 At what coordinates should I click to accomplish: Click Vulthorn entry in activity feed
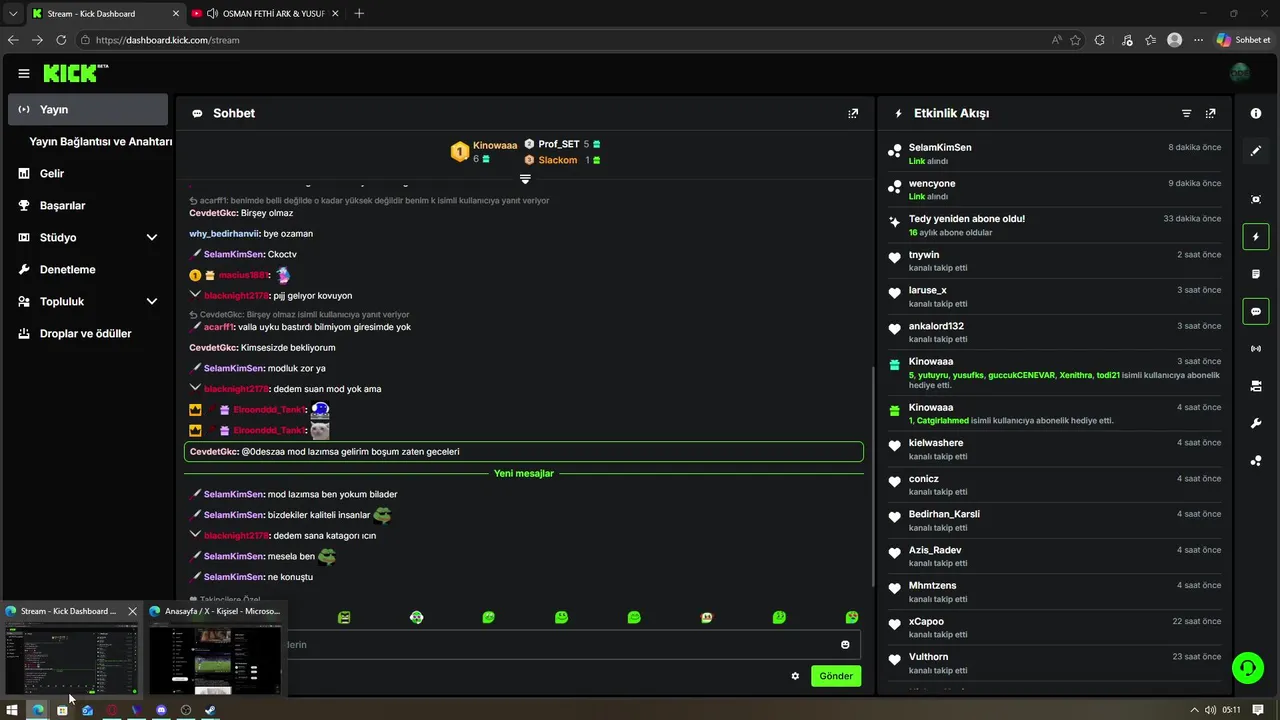1054,663
